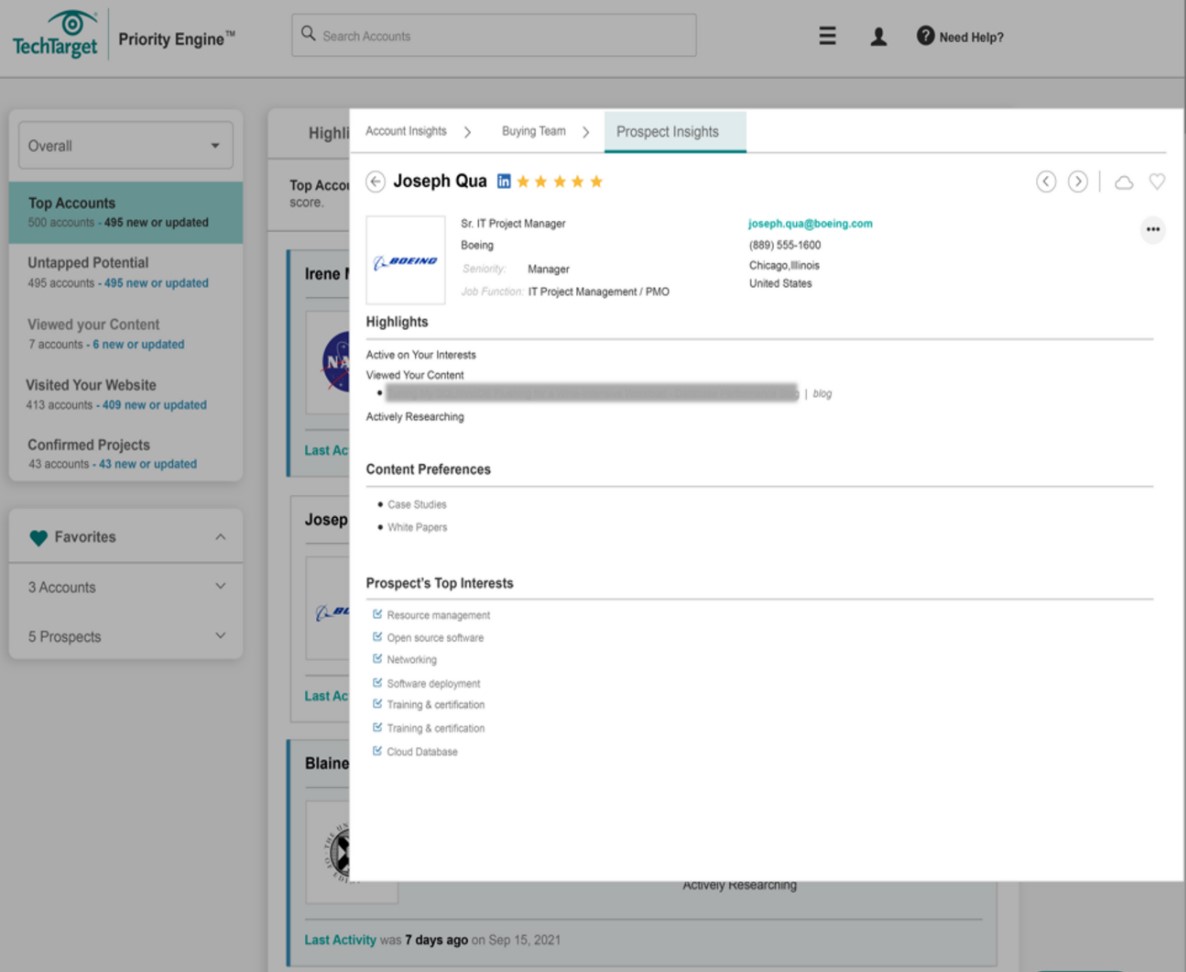Viewport: 1186px width, 972px height.
Task: Click the Search Accounts input field
Action: 494,35
